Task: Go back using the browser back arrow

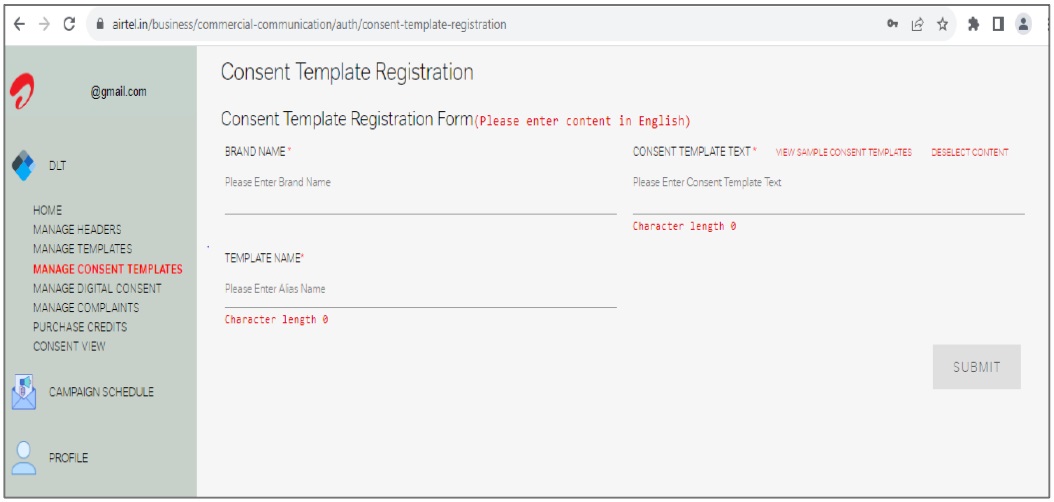Action: coord(19,24)
